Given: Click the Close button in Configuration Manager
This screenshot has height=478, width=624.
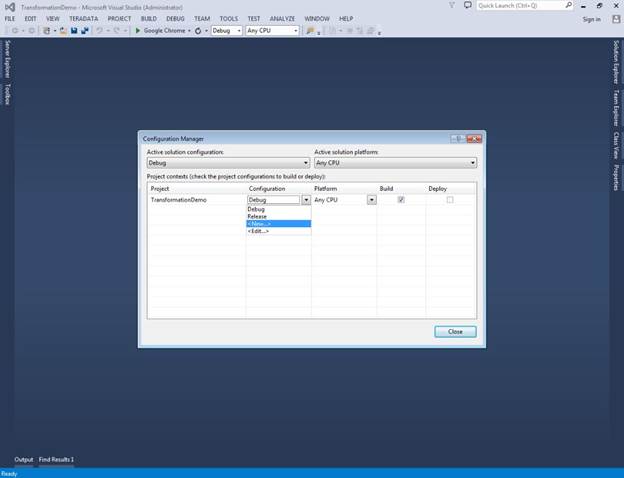Looking at the screenshot, I should point(455,332).
